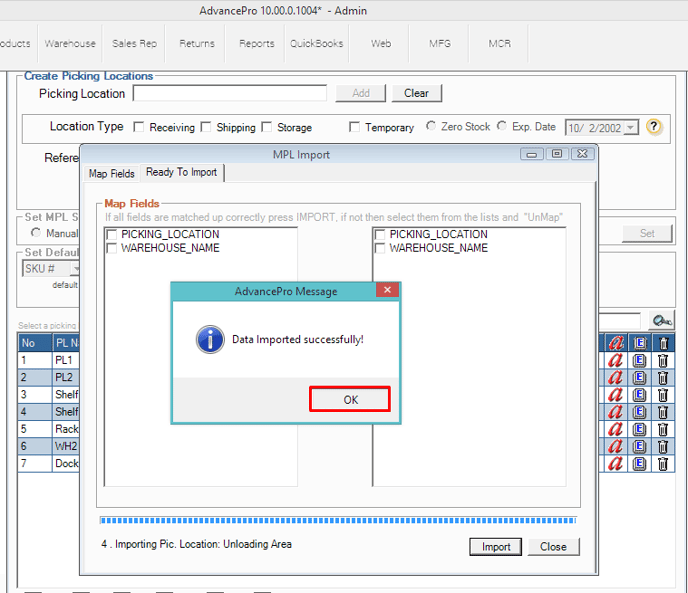
Task: Delete row 7 using its trash icon
Action: (662, 463)
